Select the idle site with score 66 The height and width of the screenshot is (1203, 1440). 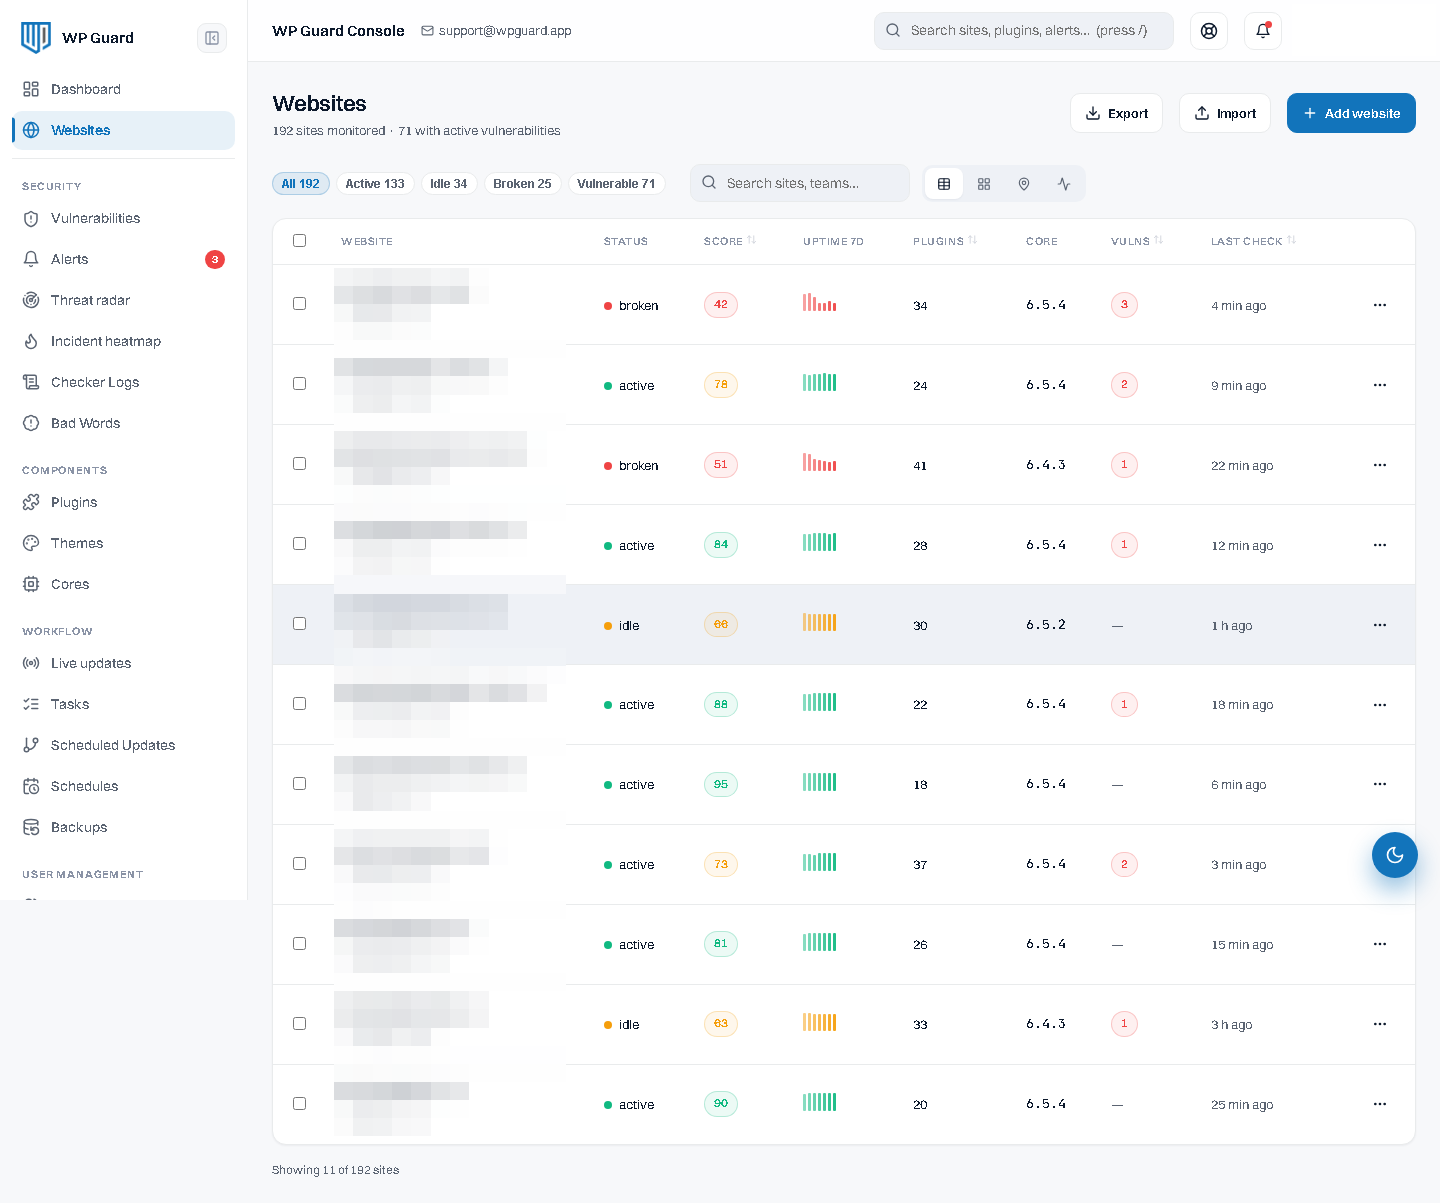pos(299,624)
